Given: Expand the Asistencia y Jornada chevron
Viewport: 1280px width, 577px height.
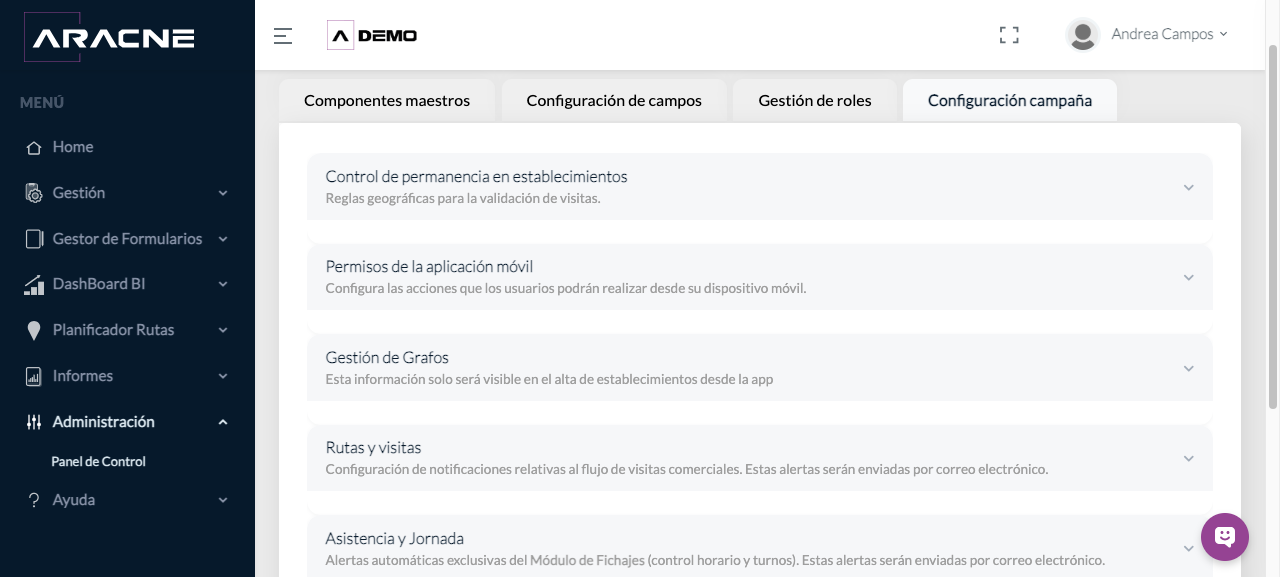Looking at the screenshot, I should point(1189,548).
